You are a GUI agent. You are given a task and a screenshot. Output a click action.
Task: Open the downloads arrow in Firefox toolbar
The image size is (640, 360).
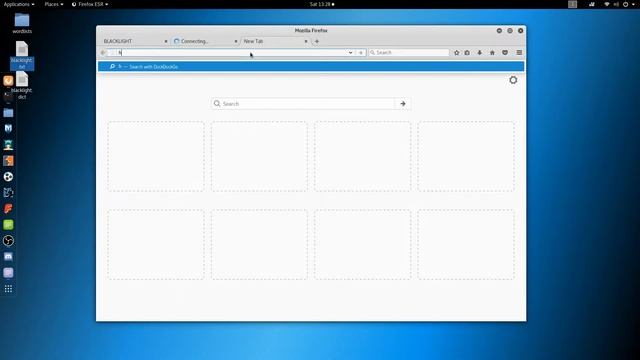[480, 53]
